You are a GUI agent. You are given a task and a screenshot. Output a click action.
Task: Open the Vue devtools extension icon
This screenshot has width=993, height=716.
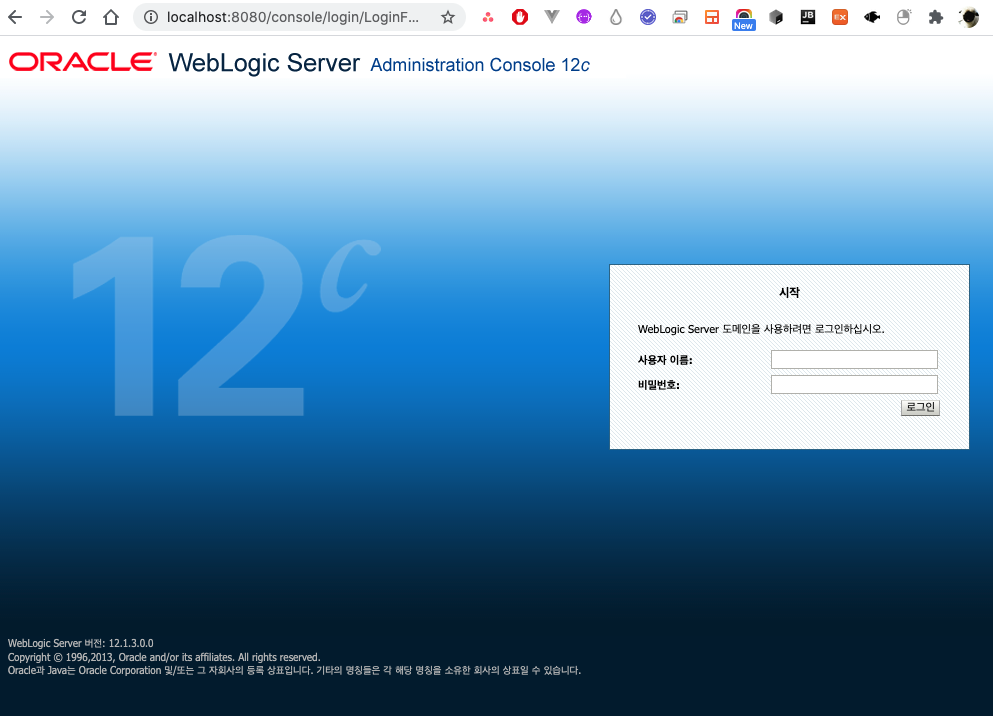pos(552,17)
